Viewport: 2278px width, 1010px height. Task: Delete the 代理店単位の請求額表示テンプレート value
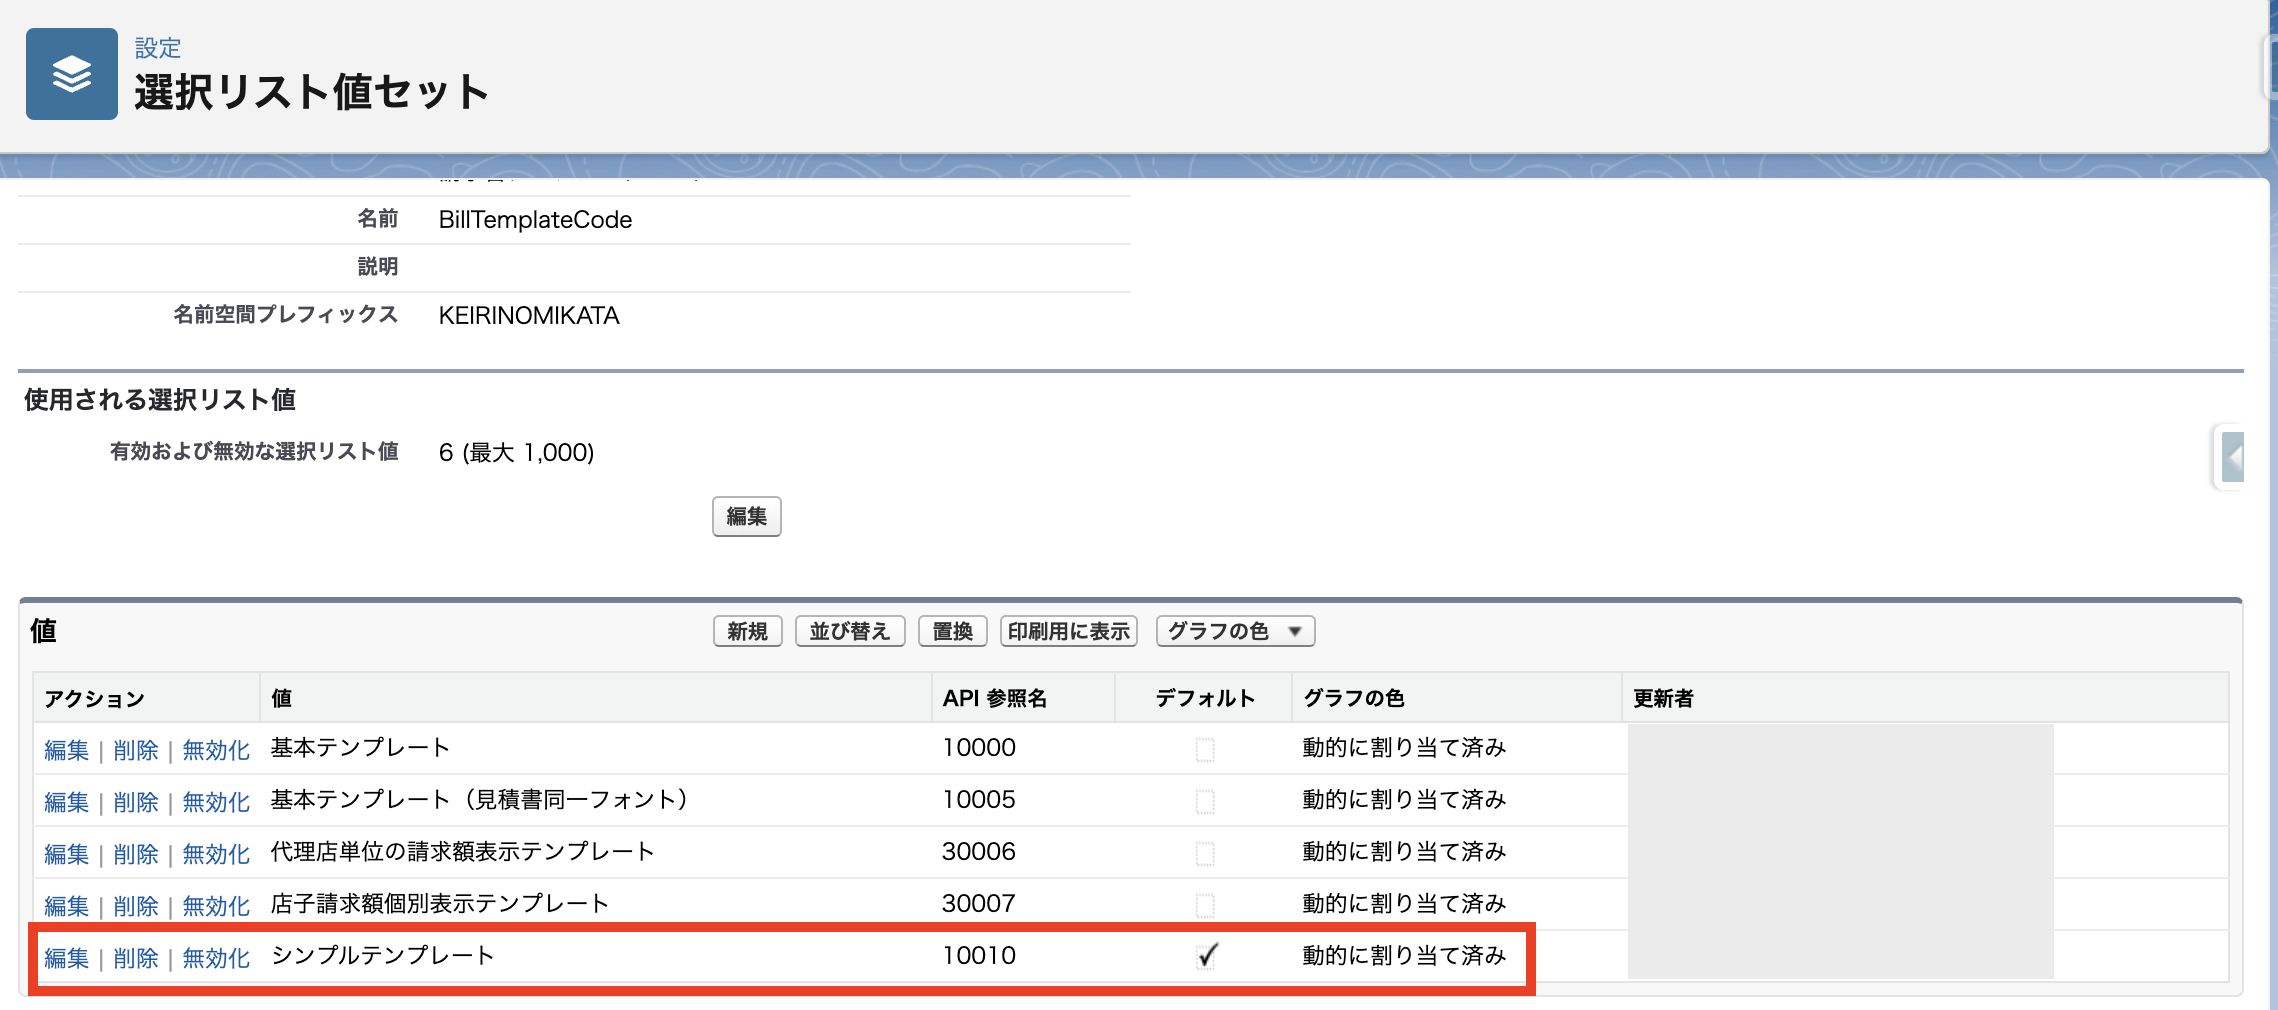[x=135, y=853]
